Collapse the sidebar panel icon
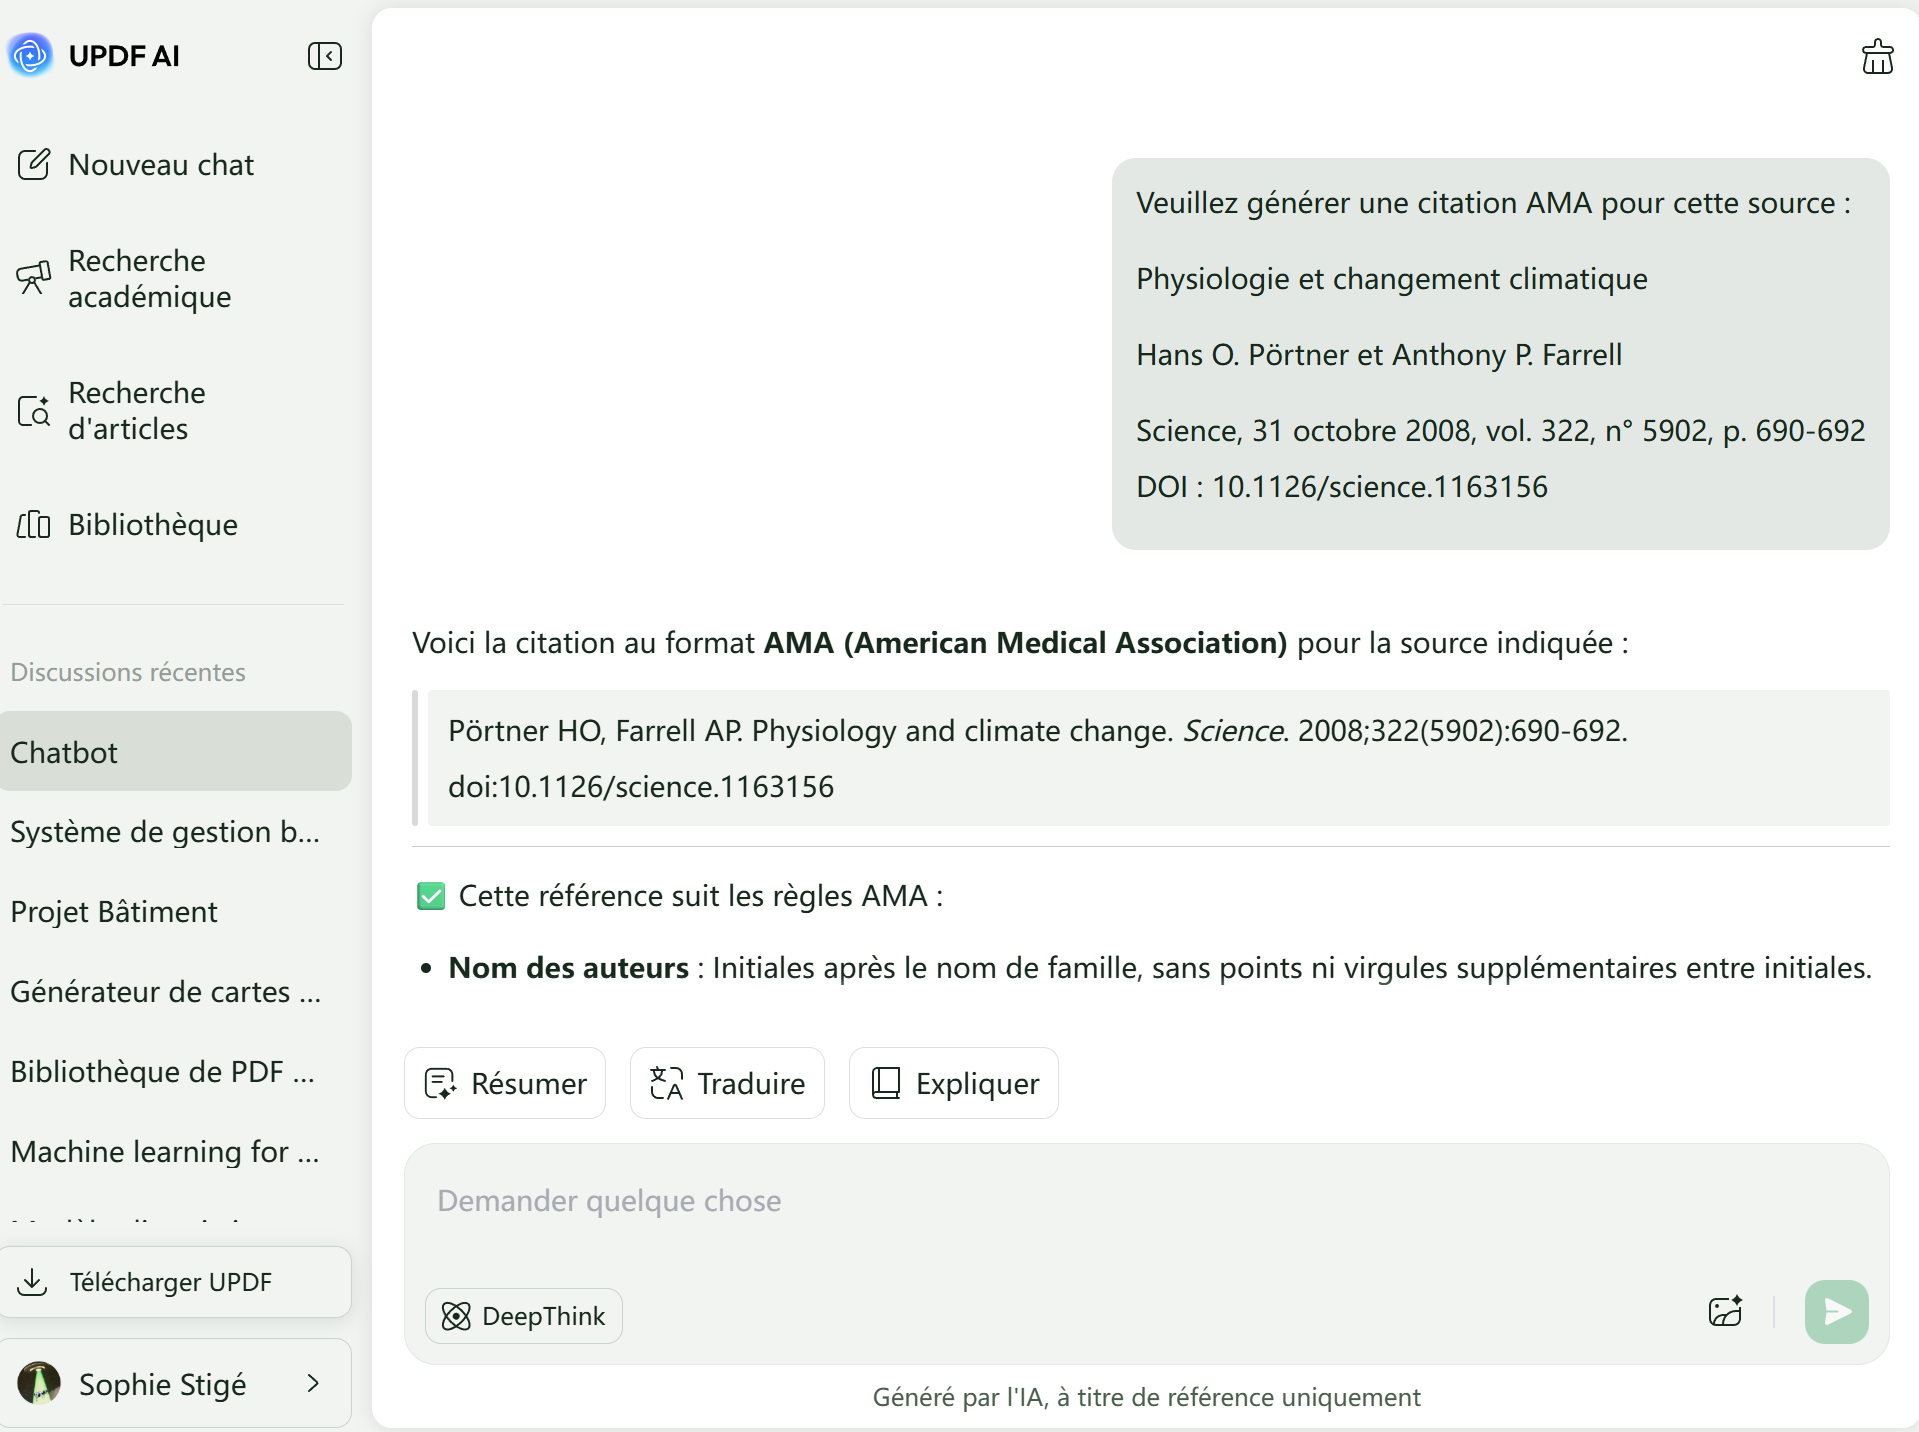 coord(324,56)
